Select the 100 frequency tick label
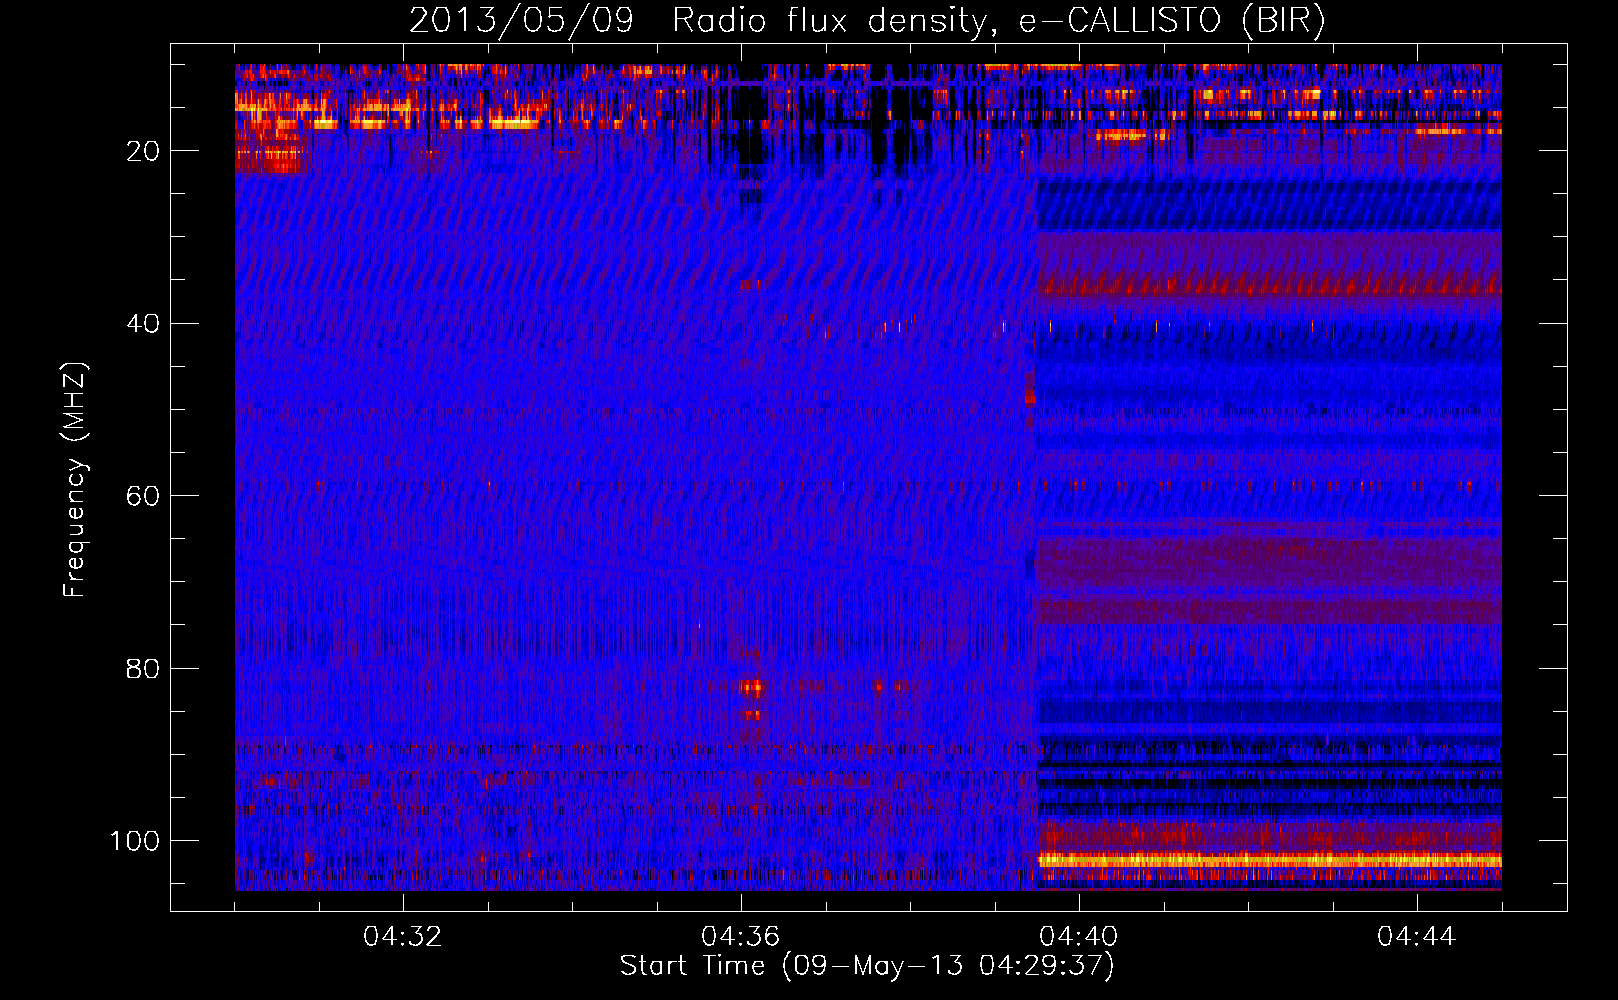The width and height of the screenshot is (1618, 1000). coord(135,841)
